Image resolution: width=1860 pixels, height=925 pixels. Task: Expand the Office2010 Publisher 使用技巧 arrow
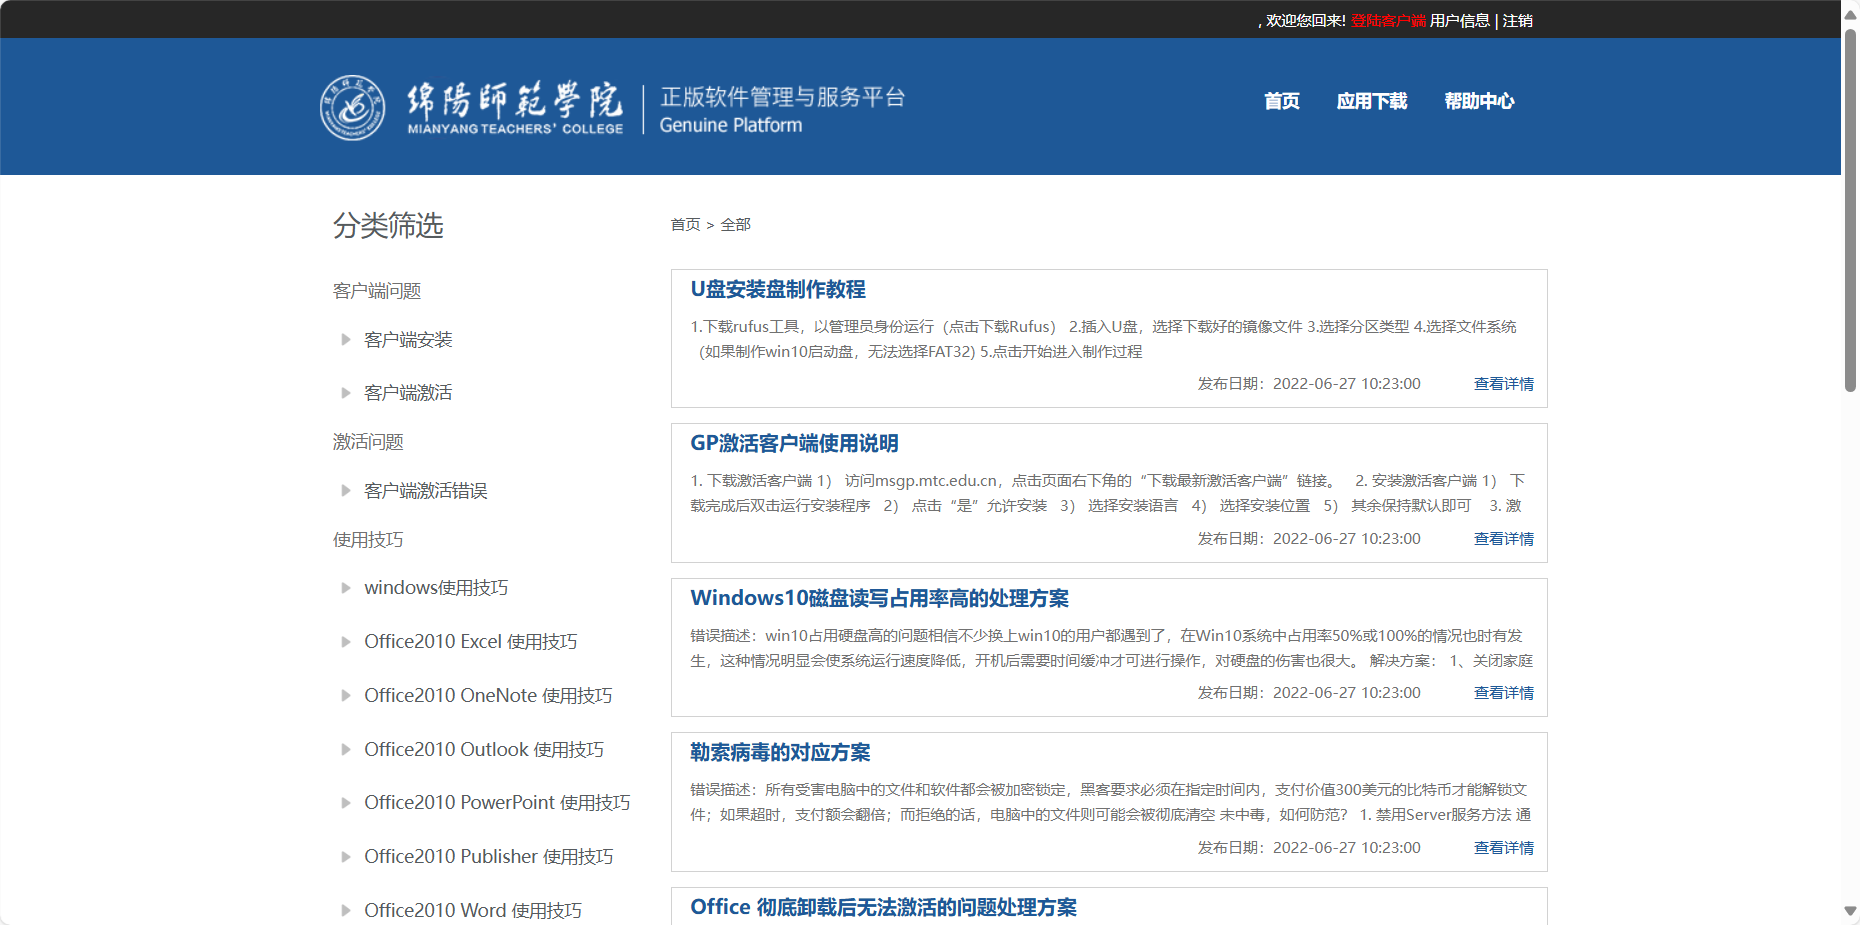click(346, 857)
